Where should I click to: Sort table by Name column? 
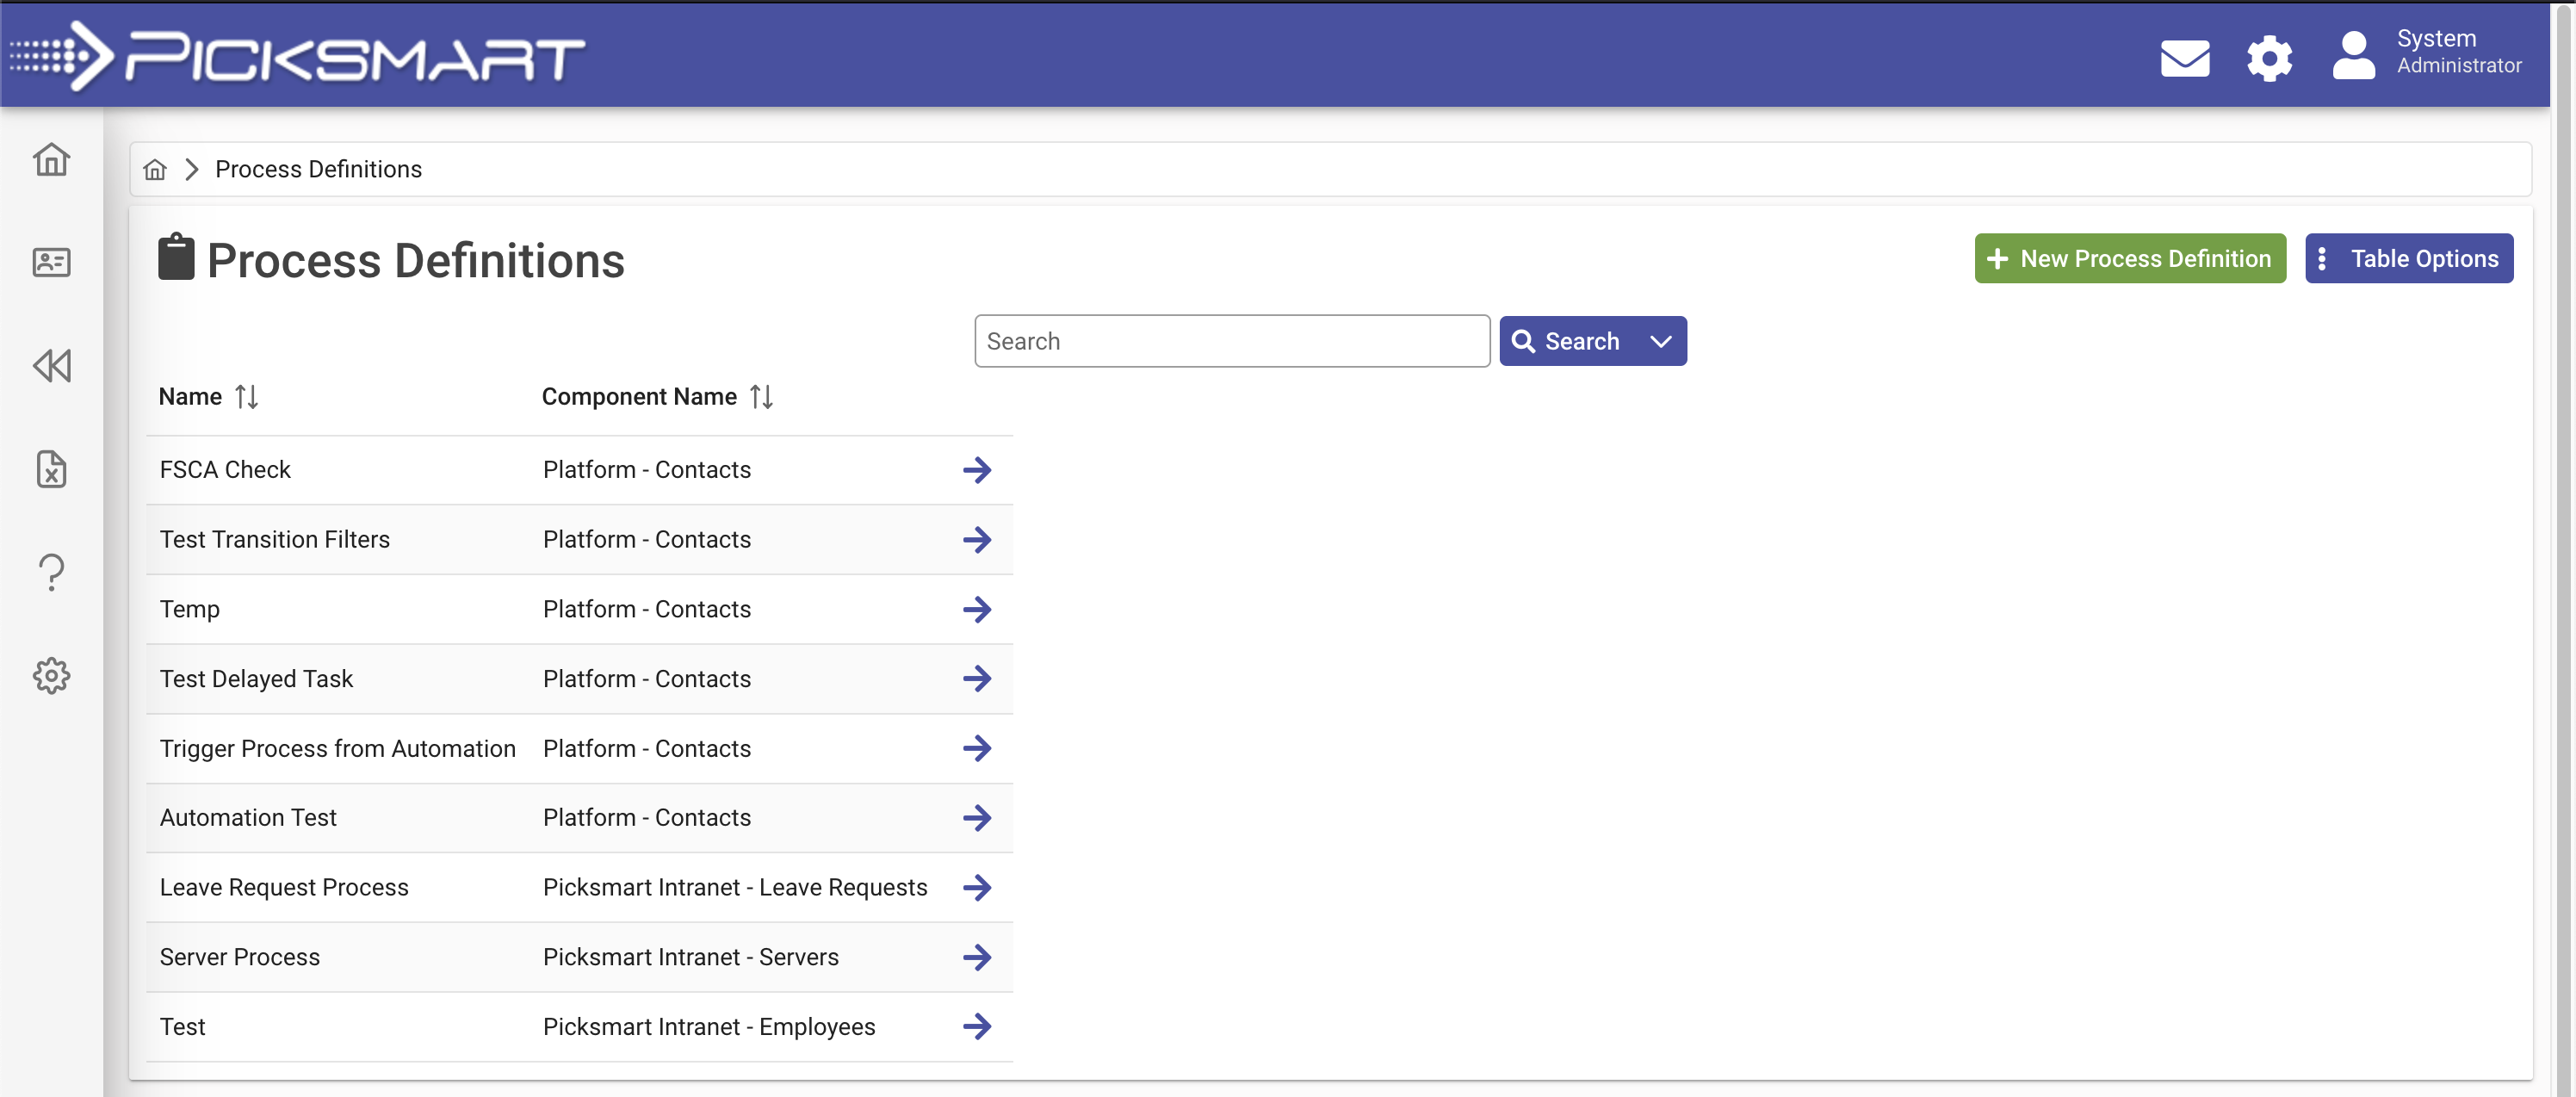coord(246,397)
